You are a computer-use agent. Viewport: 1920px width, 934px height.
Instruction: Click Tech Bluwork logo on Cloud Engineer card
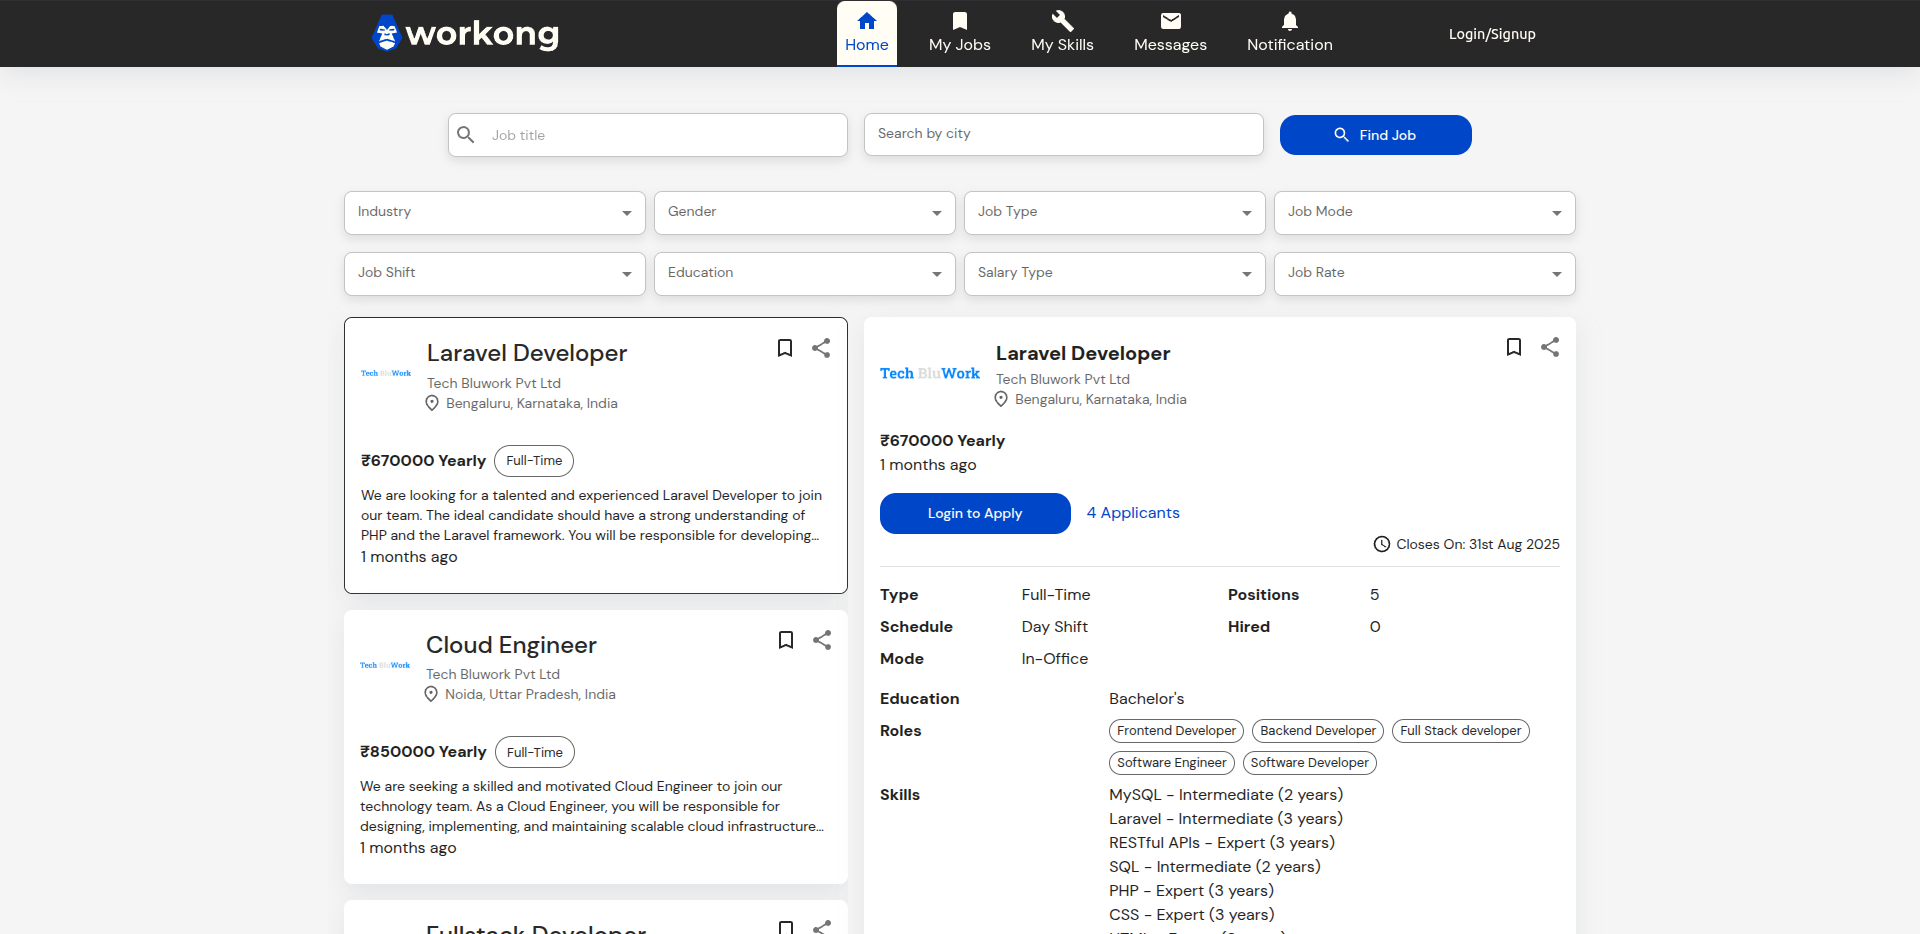pyautogui.click(x=385, y=665)
